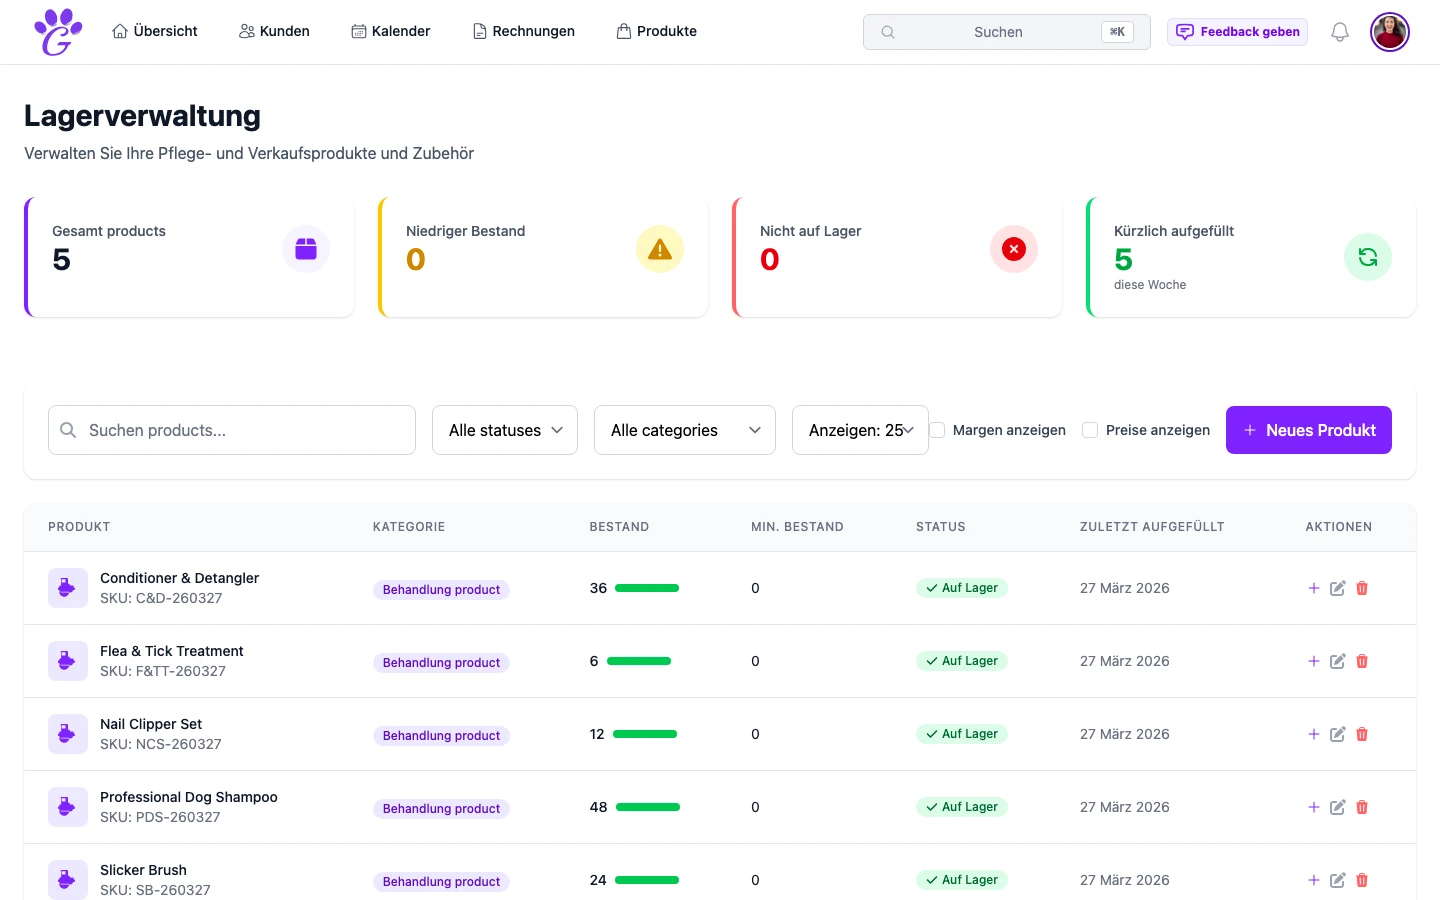1440x900 pixels.
Task: Edit the Flea & Tick Treatment product
Action: (x=1337, y=661)
